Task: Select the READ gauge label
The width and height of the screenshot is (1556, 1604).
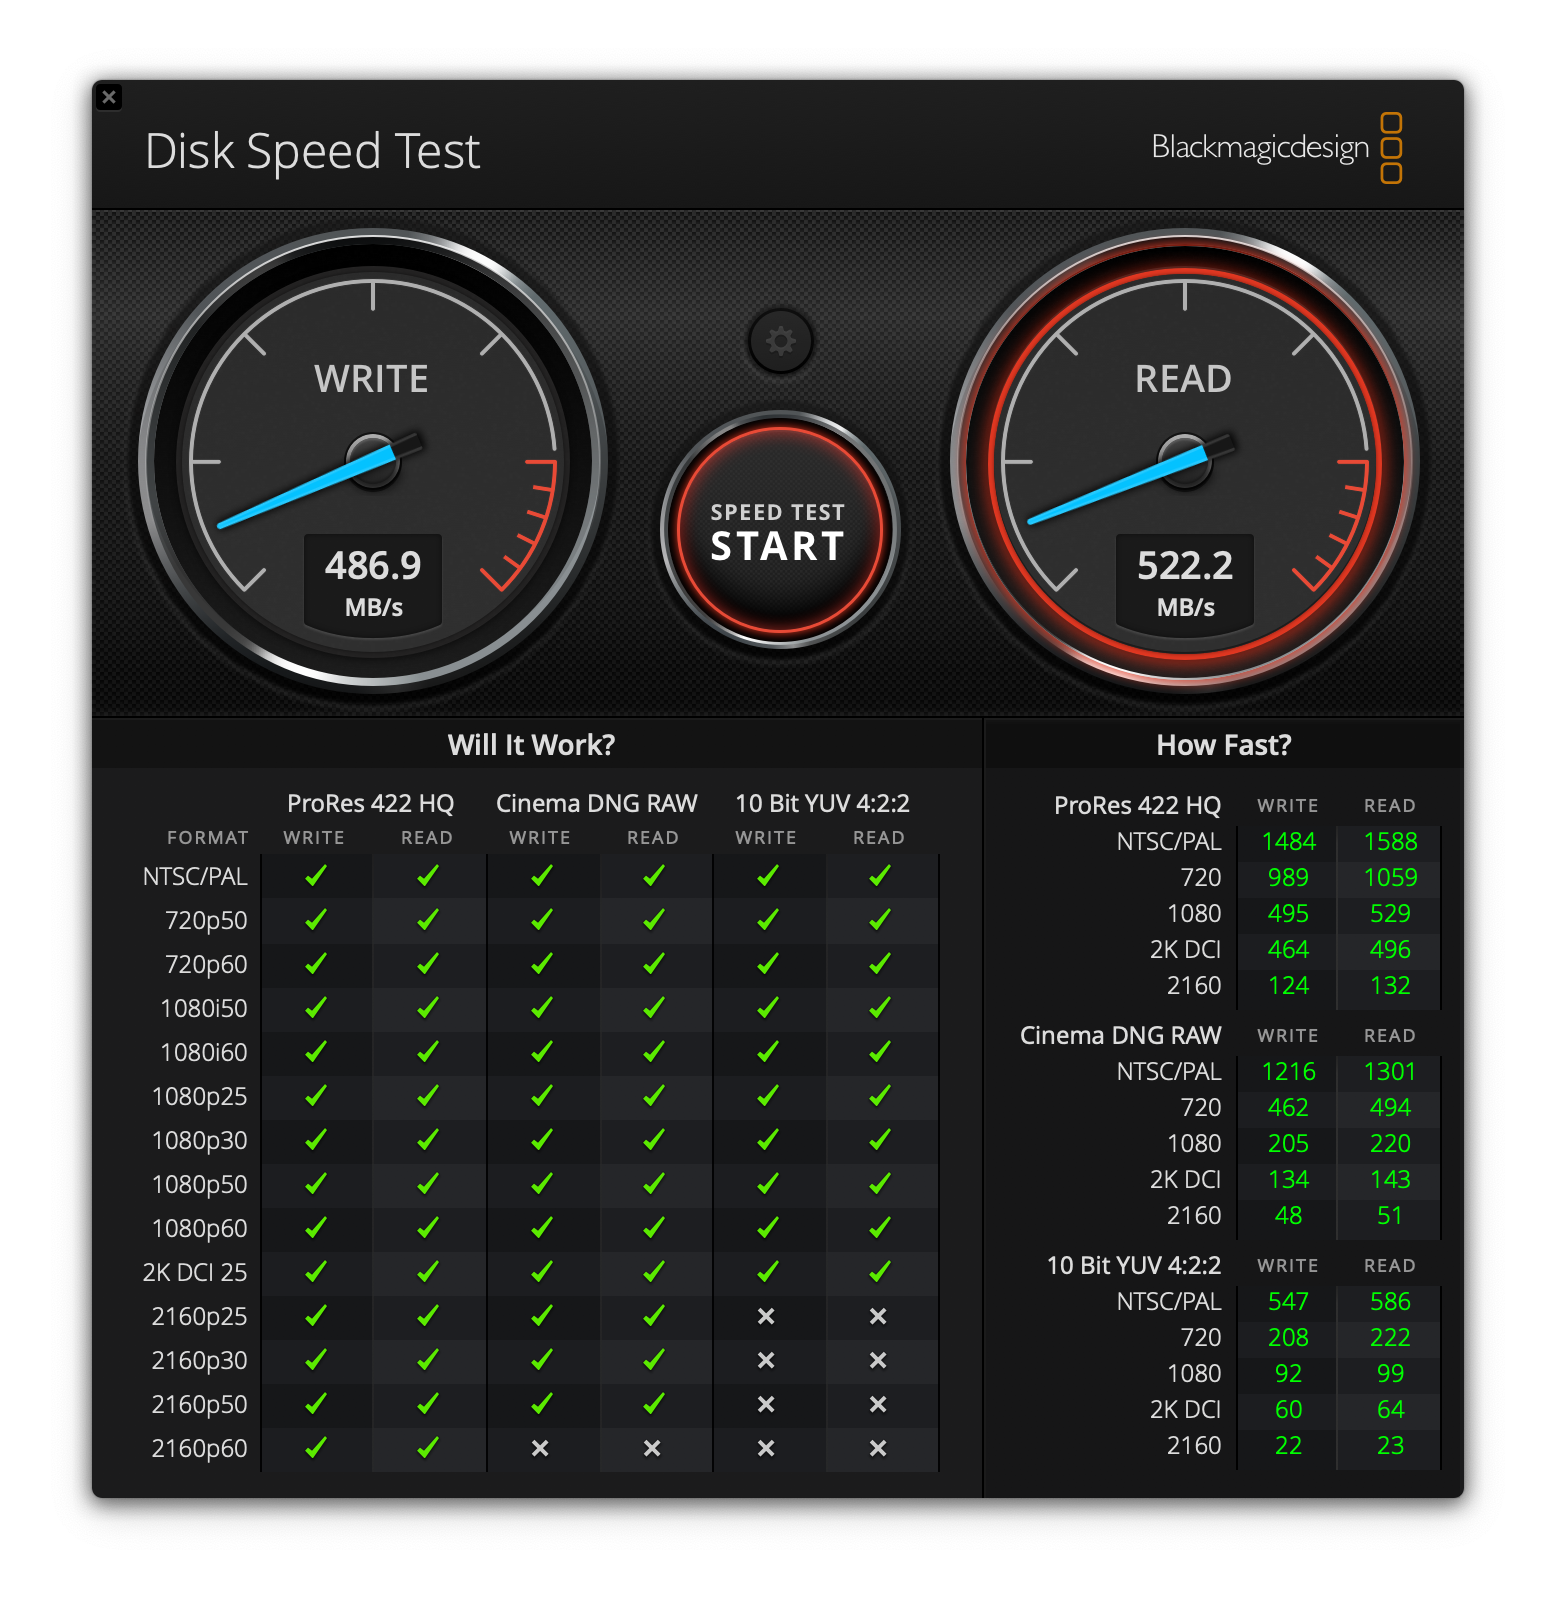Action: (1183, 379)
